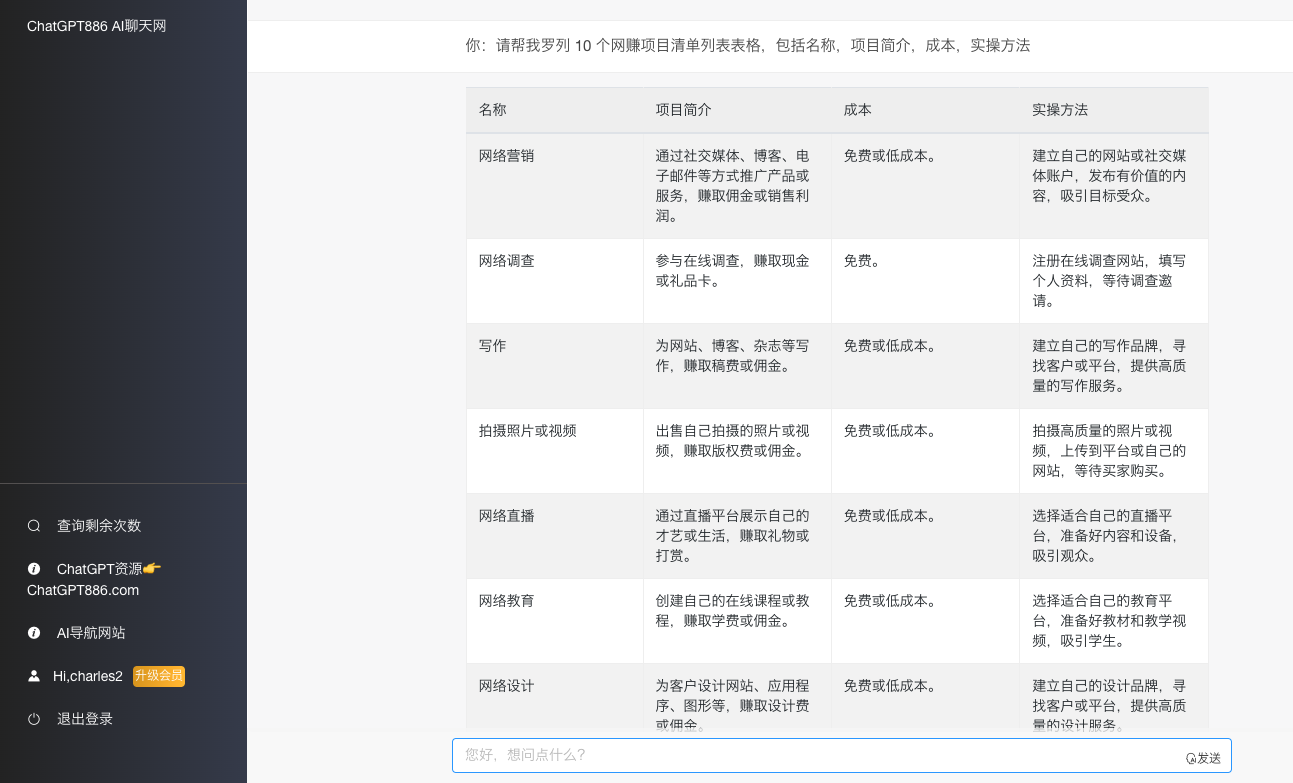
Task: Click the info icon next to ChatGPT资源
Action: click(33, 568)
